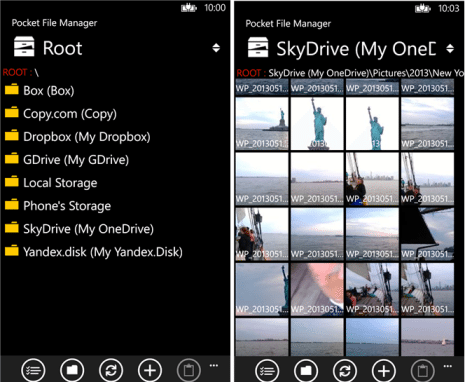Image resolution: width=465 pixels, height=382 pixels.
Task: Open the thumbnail with small white sailboat on water
Action: click(427, 337)
